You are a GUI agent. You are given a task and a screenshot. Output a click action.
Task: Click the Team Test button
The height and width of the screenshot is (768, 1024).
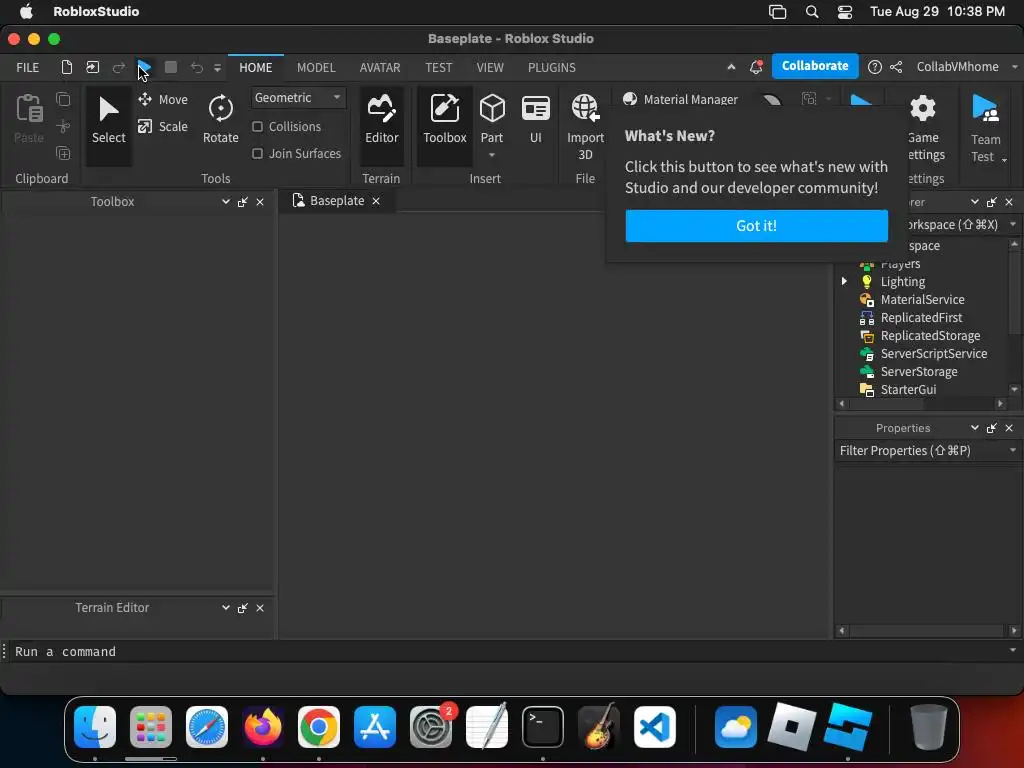[985, 128]
